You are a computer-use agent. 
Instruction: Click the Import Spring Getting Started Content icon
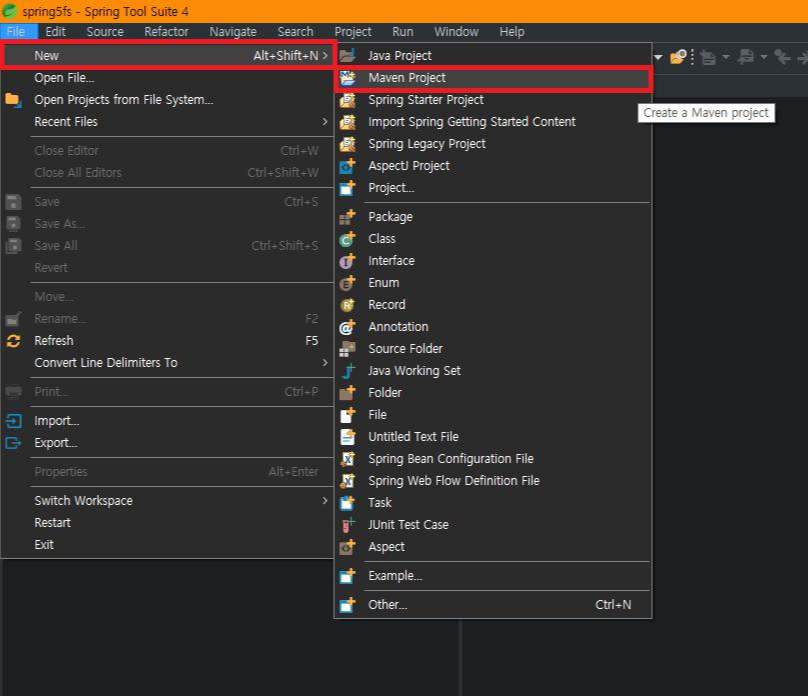coord(348,122)
